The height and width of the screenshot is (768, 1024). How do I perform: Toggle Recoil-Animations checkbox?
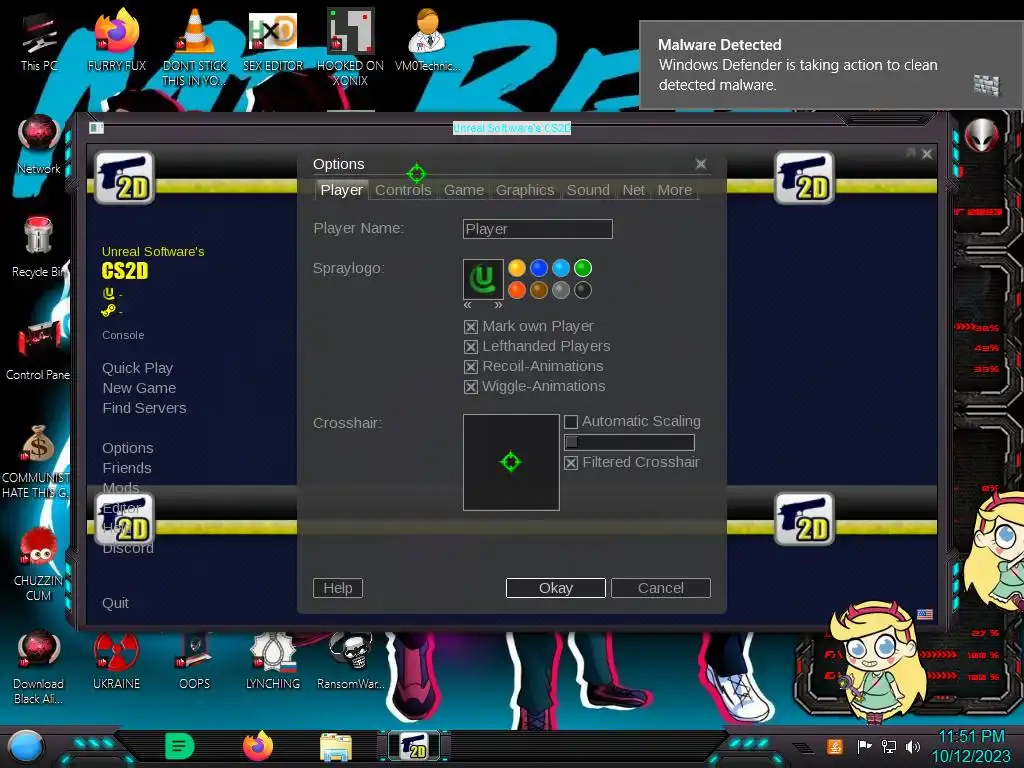(x=471, y=367)
